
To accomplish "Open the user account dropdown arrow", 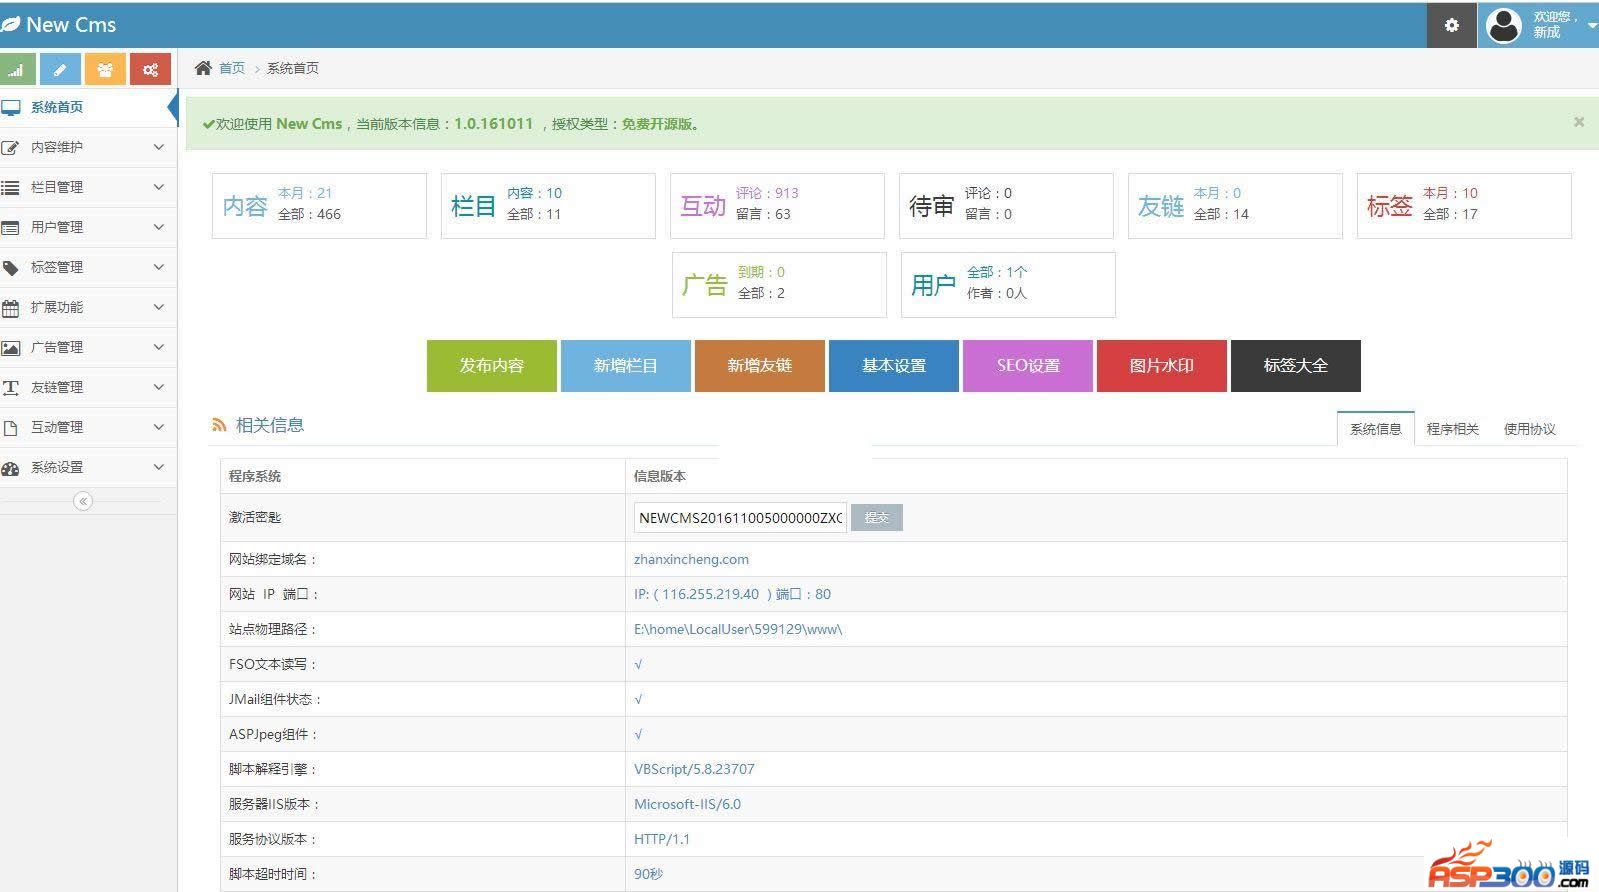I will (x=1591, y=25).
